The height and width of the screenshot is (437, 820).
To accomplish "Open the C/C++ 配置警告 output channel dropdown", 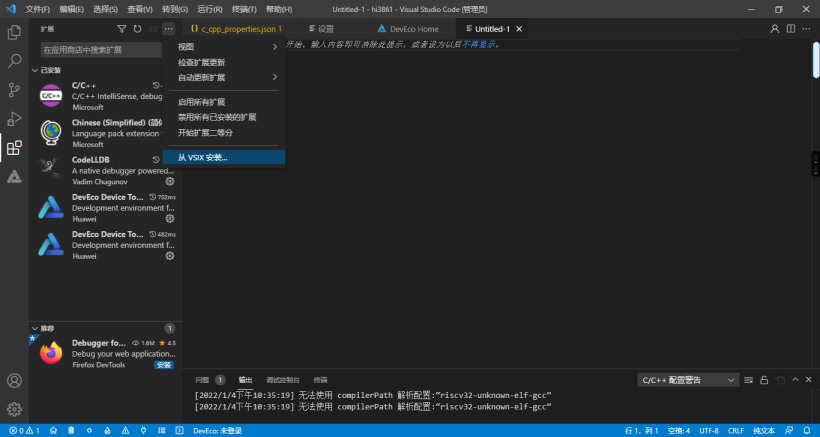I will (x=688, y=380).
